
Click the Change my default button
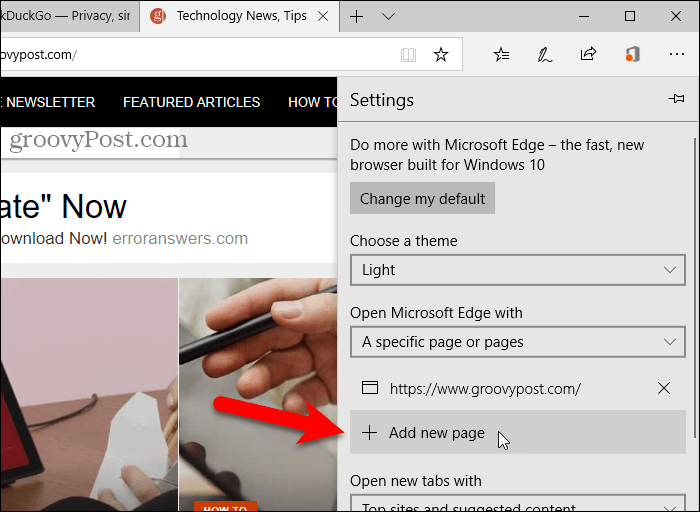[422, 198]
